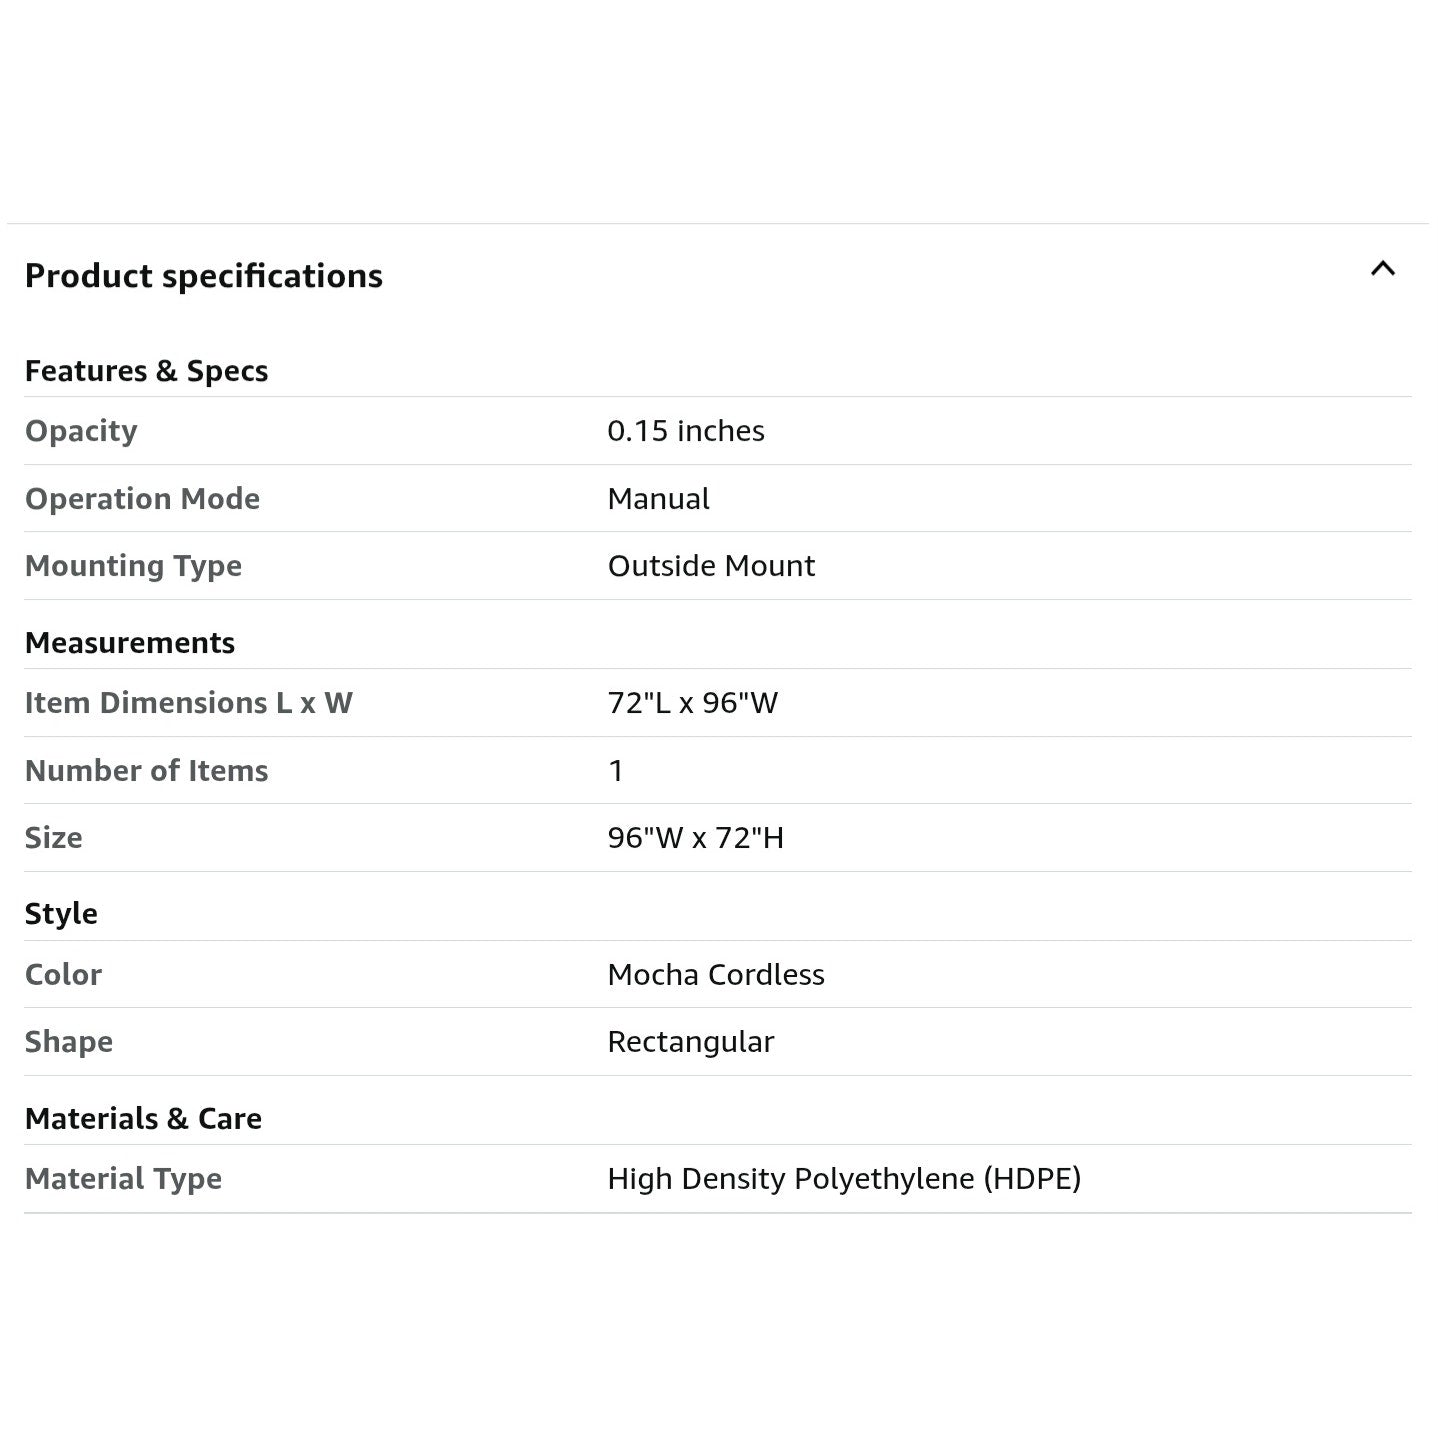Click the Number of Items label
The image size is (1438, 1438).
click(x=147, y=771)
